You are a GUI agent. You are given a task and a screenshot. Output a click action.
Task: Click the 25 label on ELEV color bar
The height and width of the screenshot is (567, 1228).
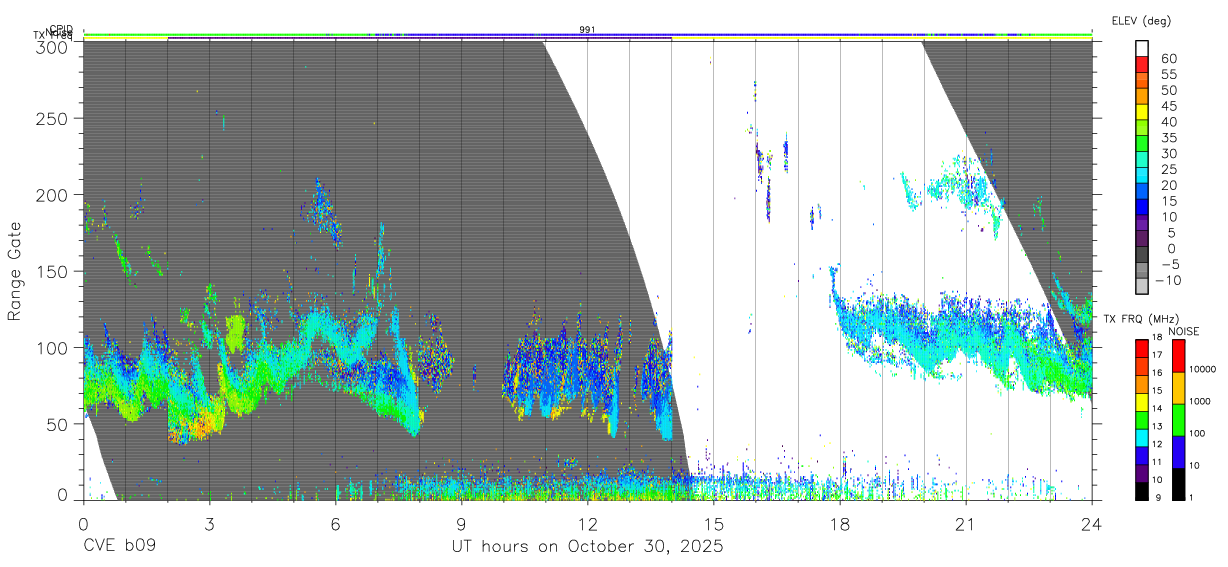coord(1168,169)
